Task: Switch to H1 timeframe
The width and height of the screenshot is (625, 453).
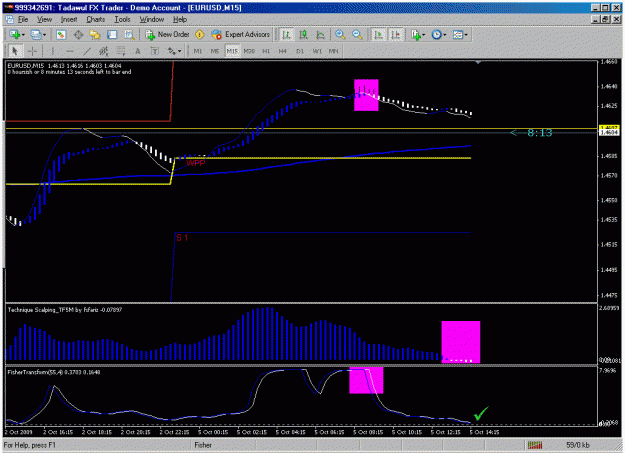Action: pyautogui.click(x=266, y=51)
